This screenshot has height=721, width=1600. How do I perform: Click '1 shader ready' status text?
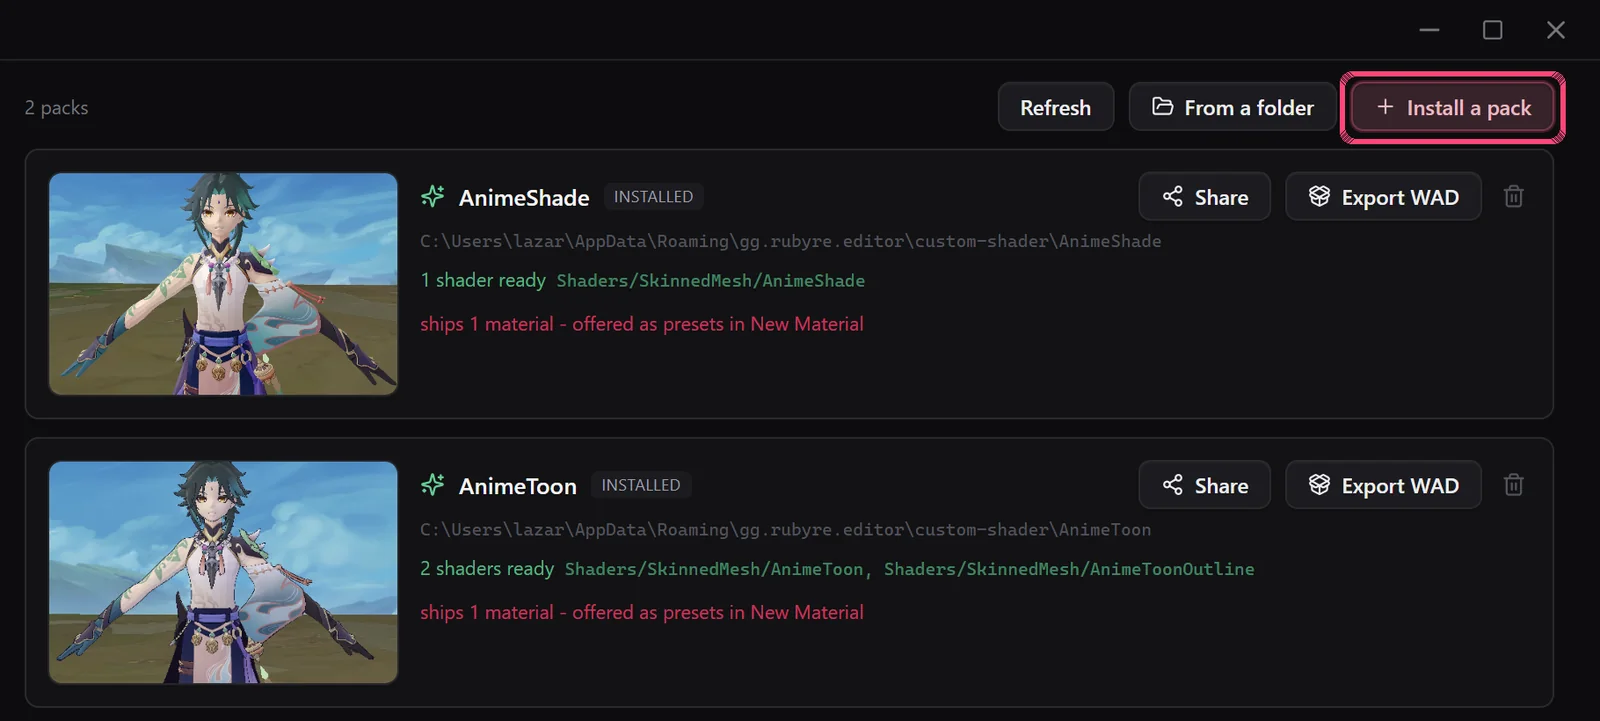click(483, 280)
